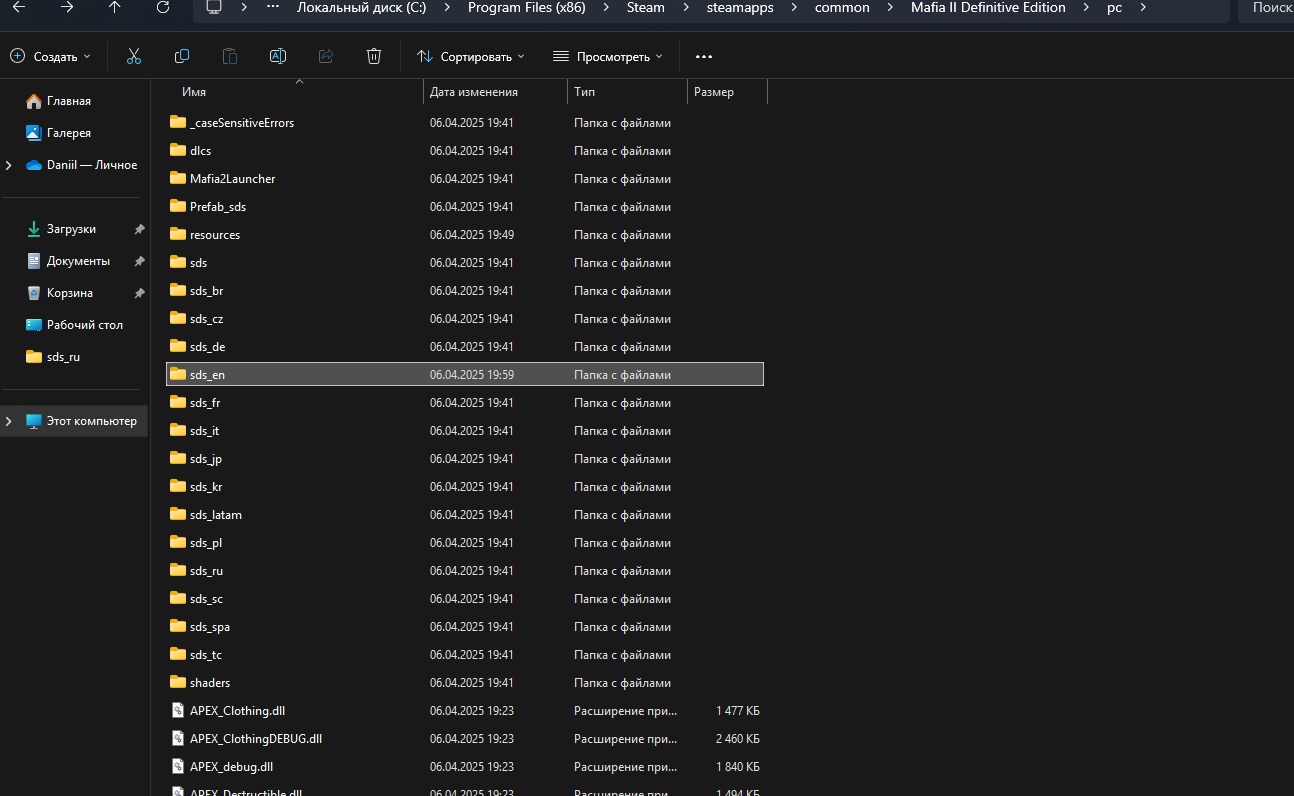1294x796 pixels.
Task: Click the monitor icon in address bar
Action: (213, 7)
